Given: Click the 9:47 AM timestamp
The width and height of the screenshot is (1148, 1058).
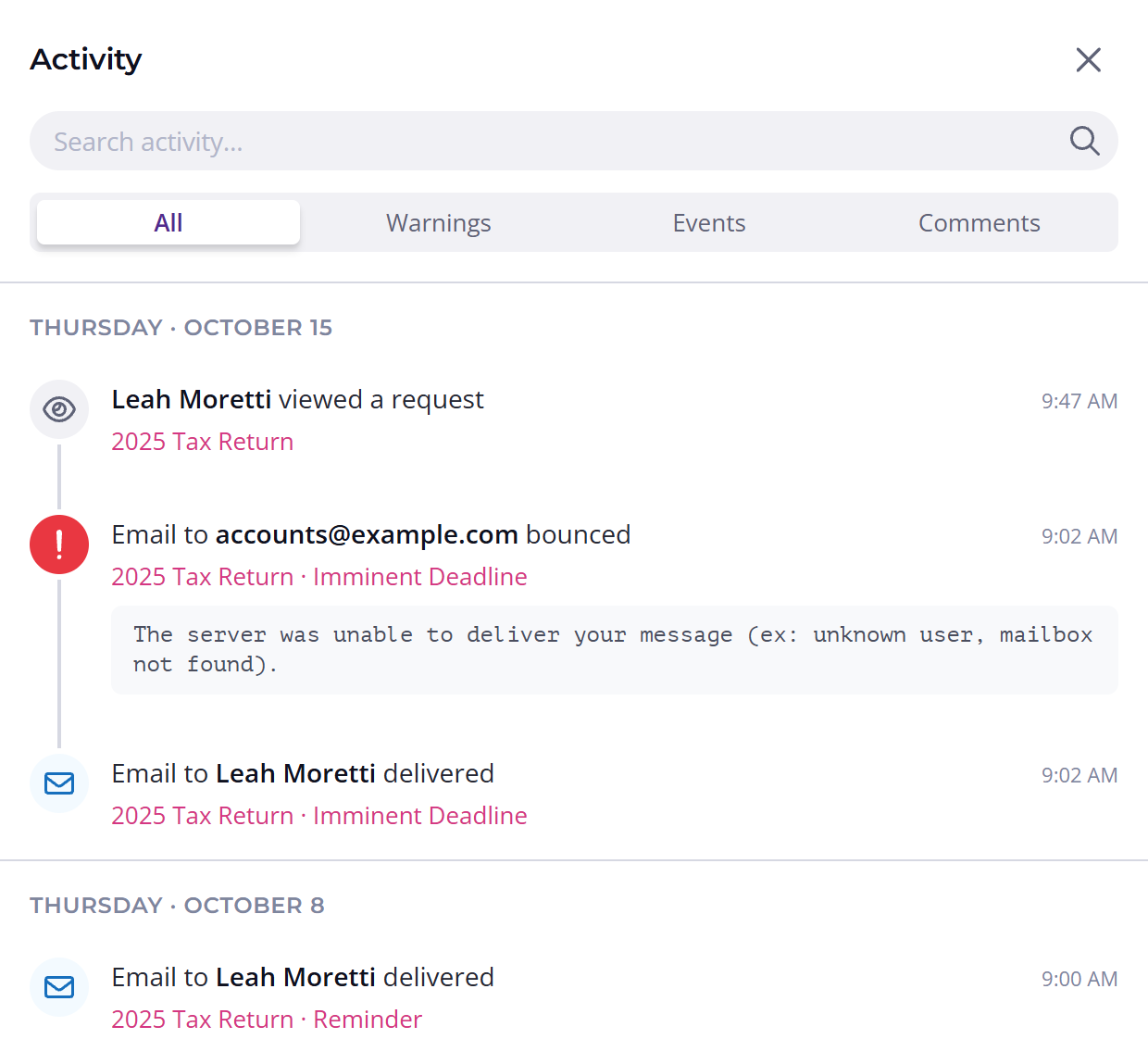Looking at the screenshot, I should (x=1079, y=401).
